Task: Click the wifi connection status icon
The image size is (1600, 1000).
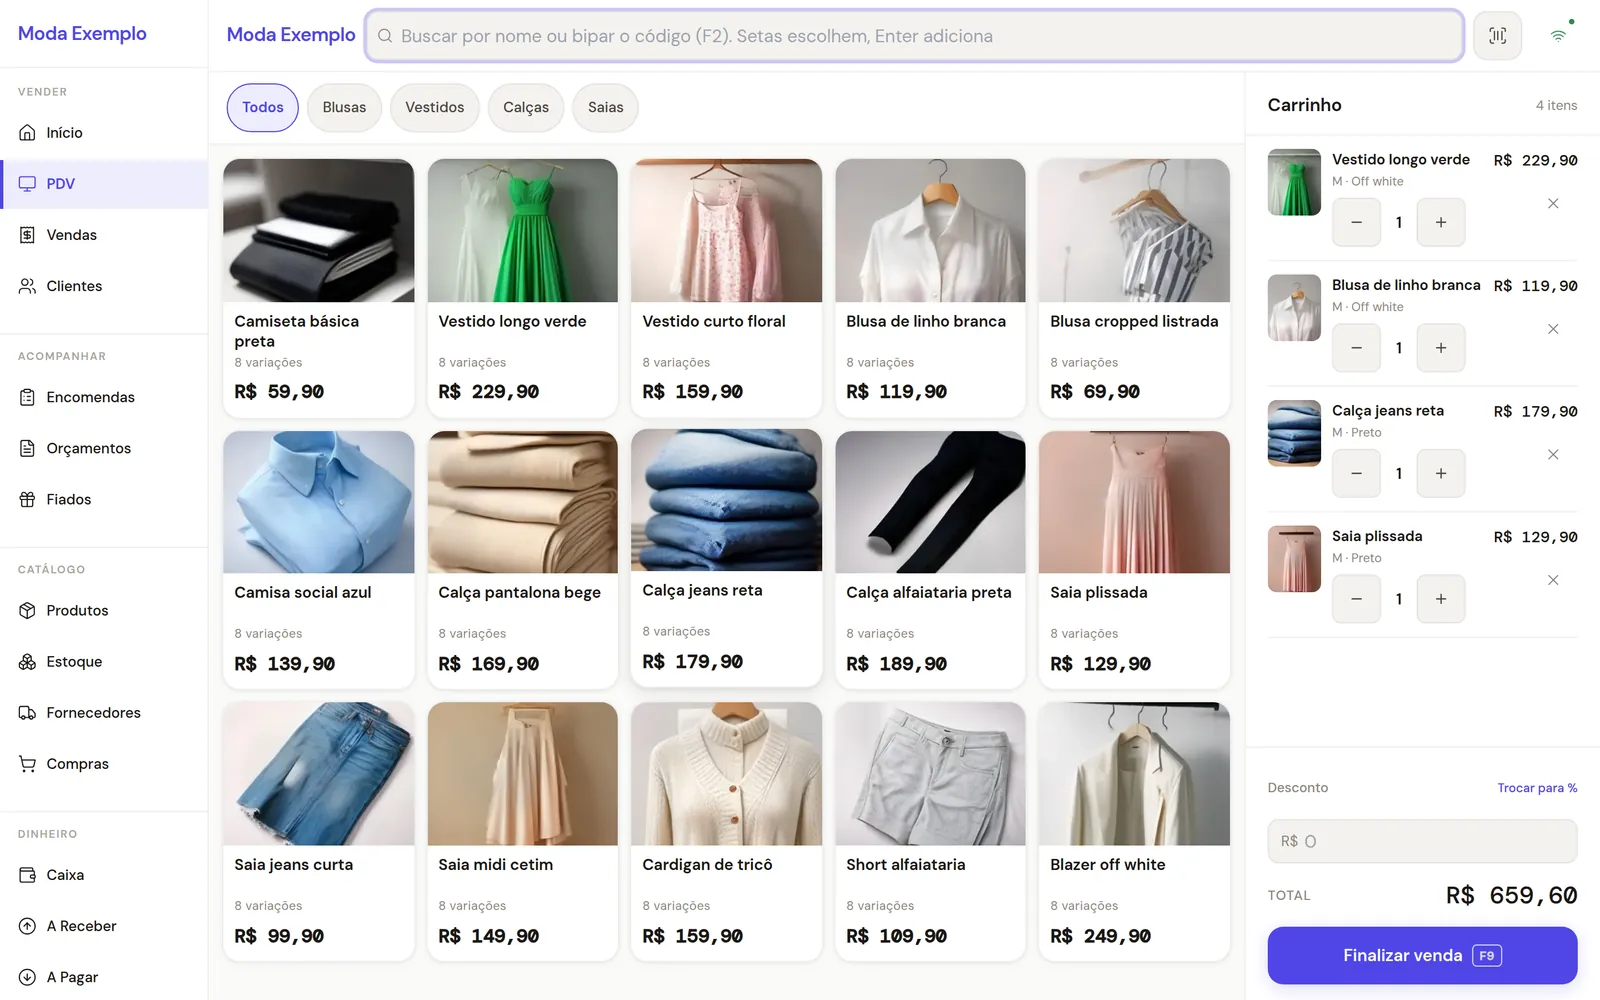Action: [x=1558, y=36]
